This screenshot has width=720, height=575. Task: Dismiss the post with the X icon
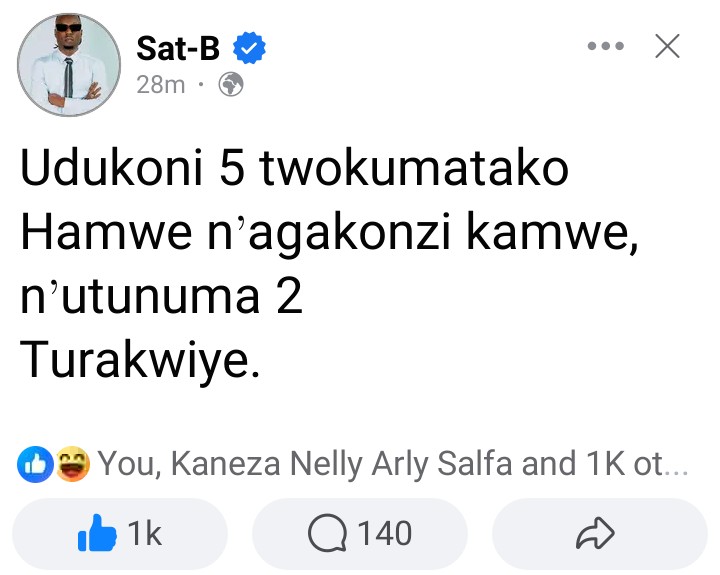(667, 46)
